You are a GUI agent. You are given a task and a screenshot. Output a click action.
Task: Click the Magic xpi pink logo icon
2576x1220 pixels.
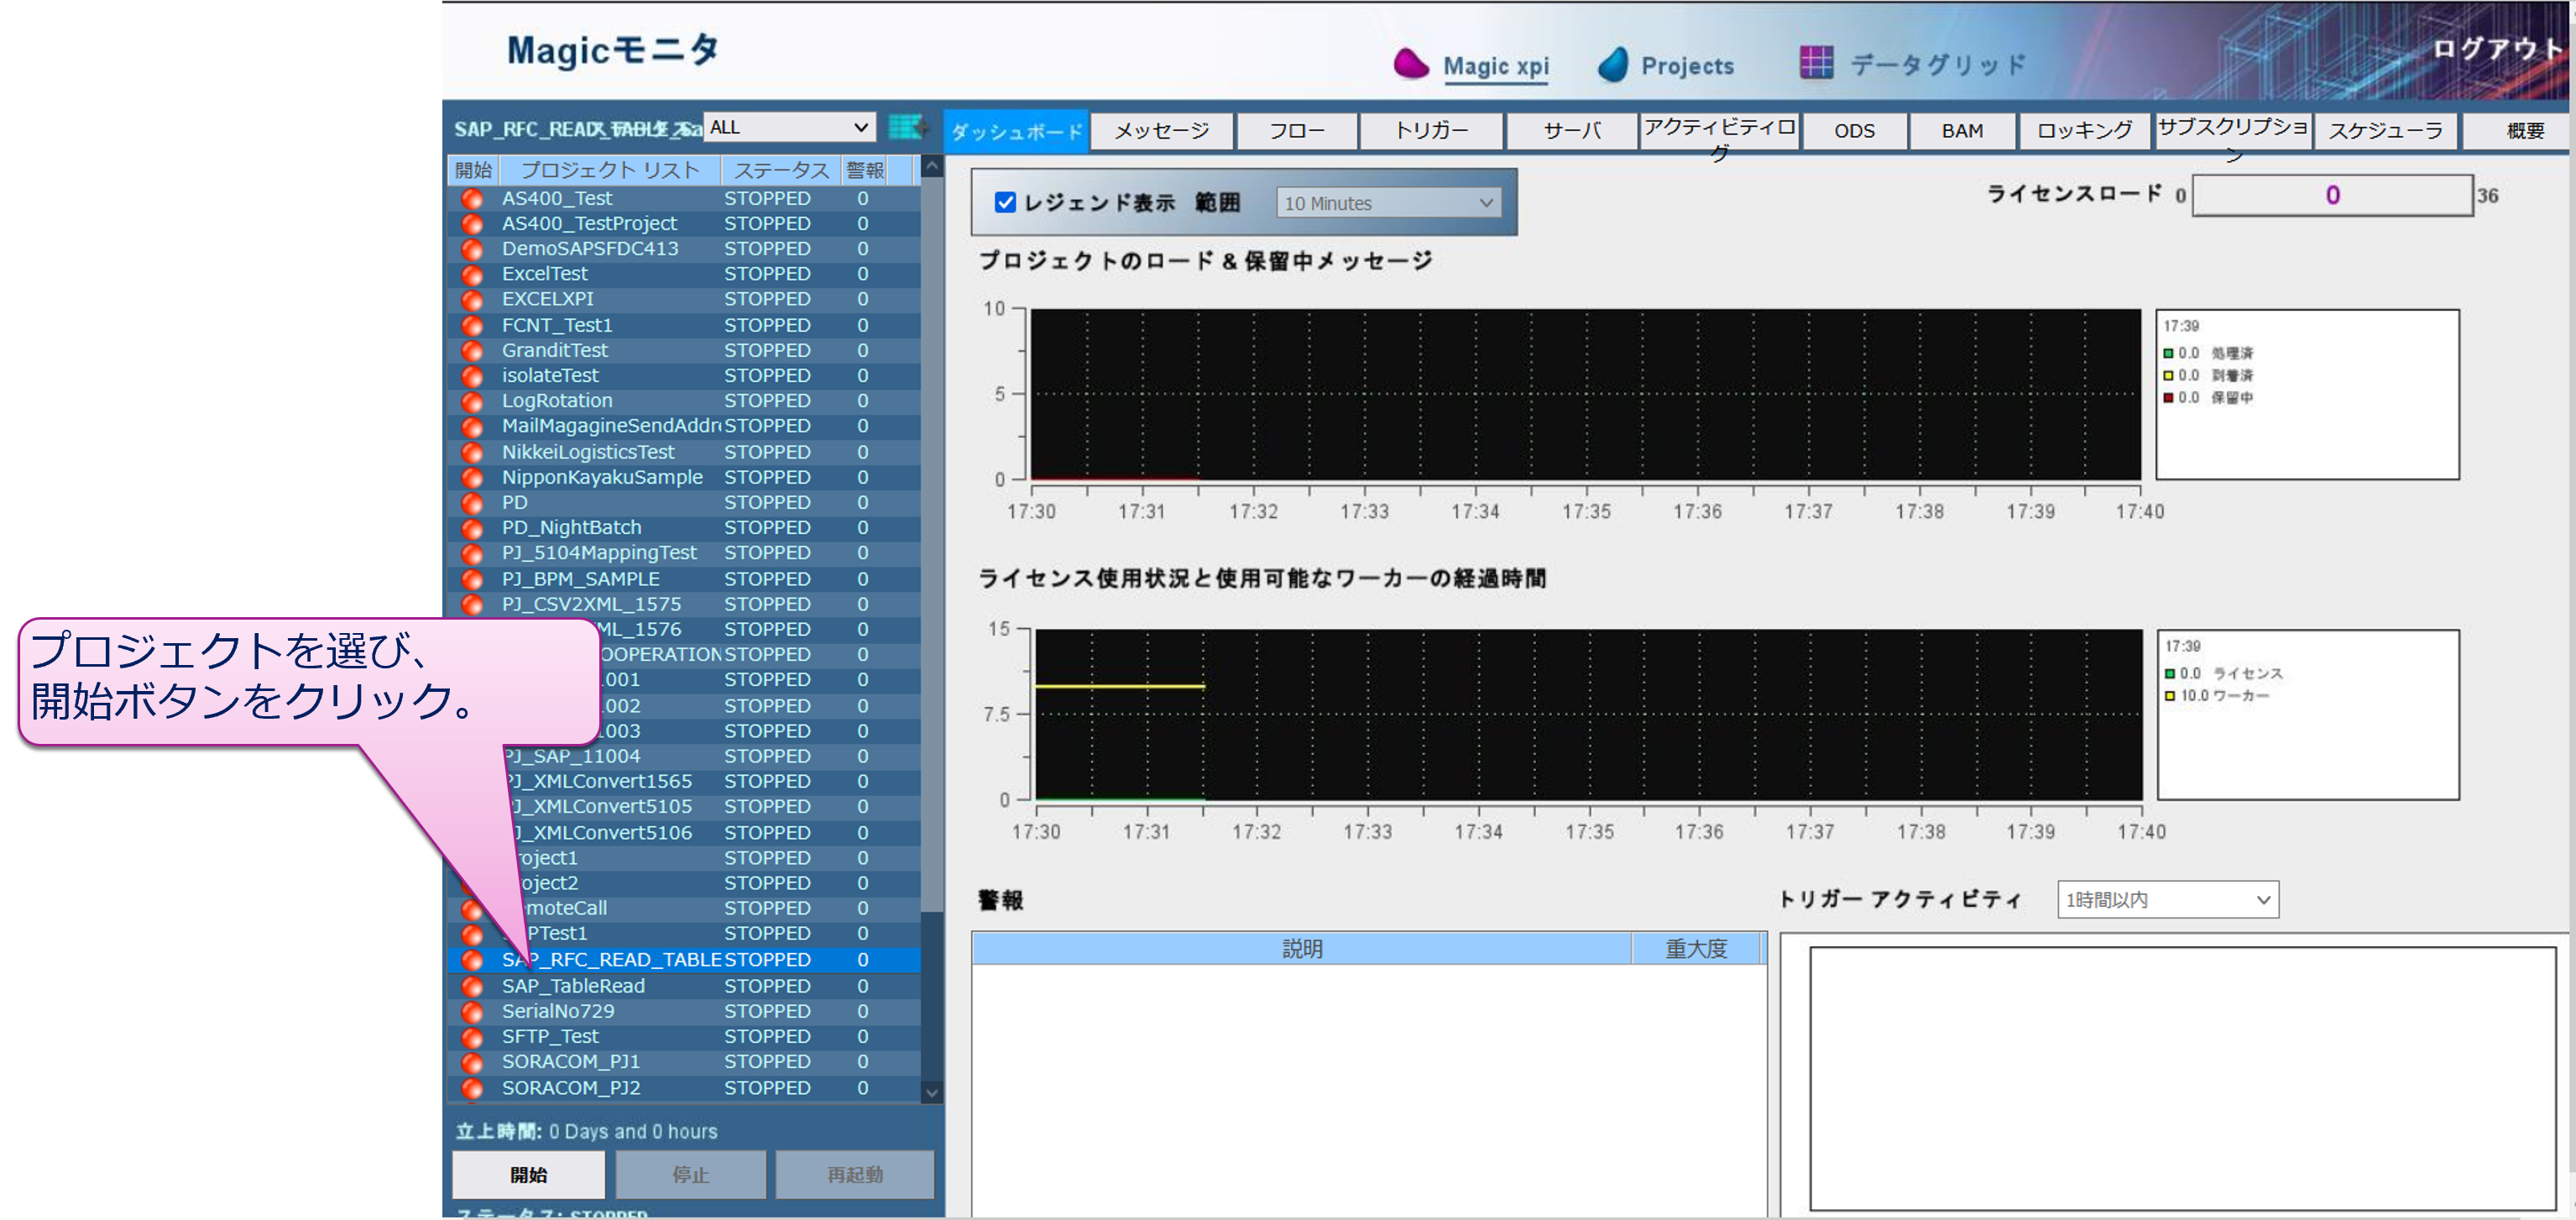(1410, 64)
